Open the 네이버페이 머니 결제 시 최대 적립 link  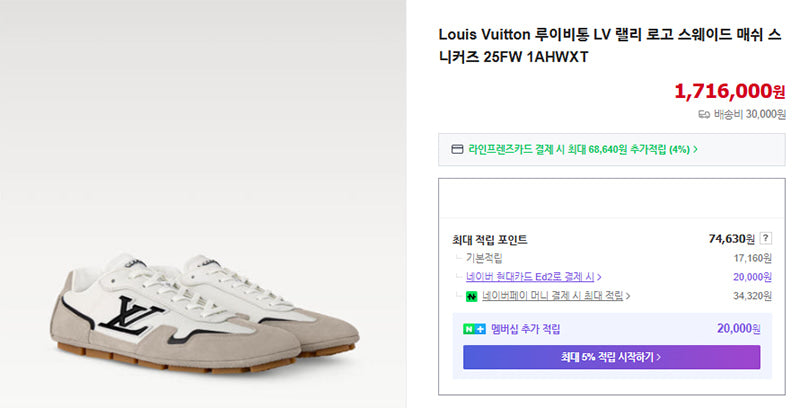click(553, 296)
